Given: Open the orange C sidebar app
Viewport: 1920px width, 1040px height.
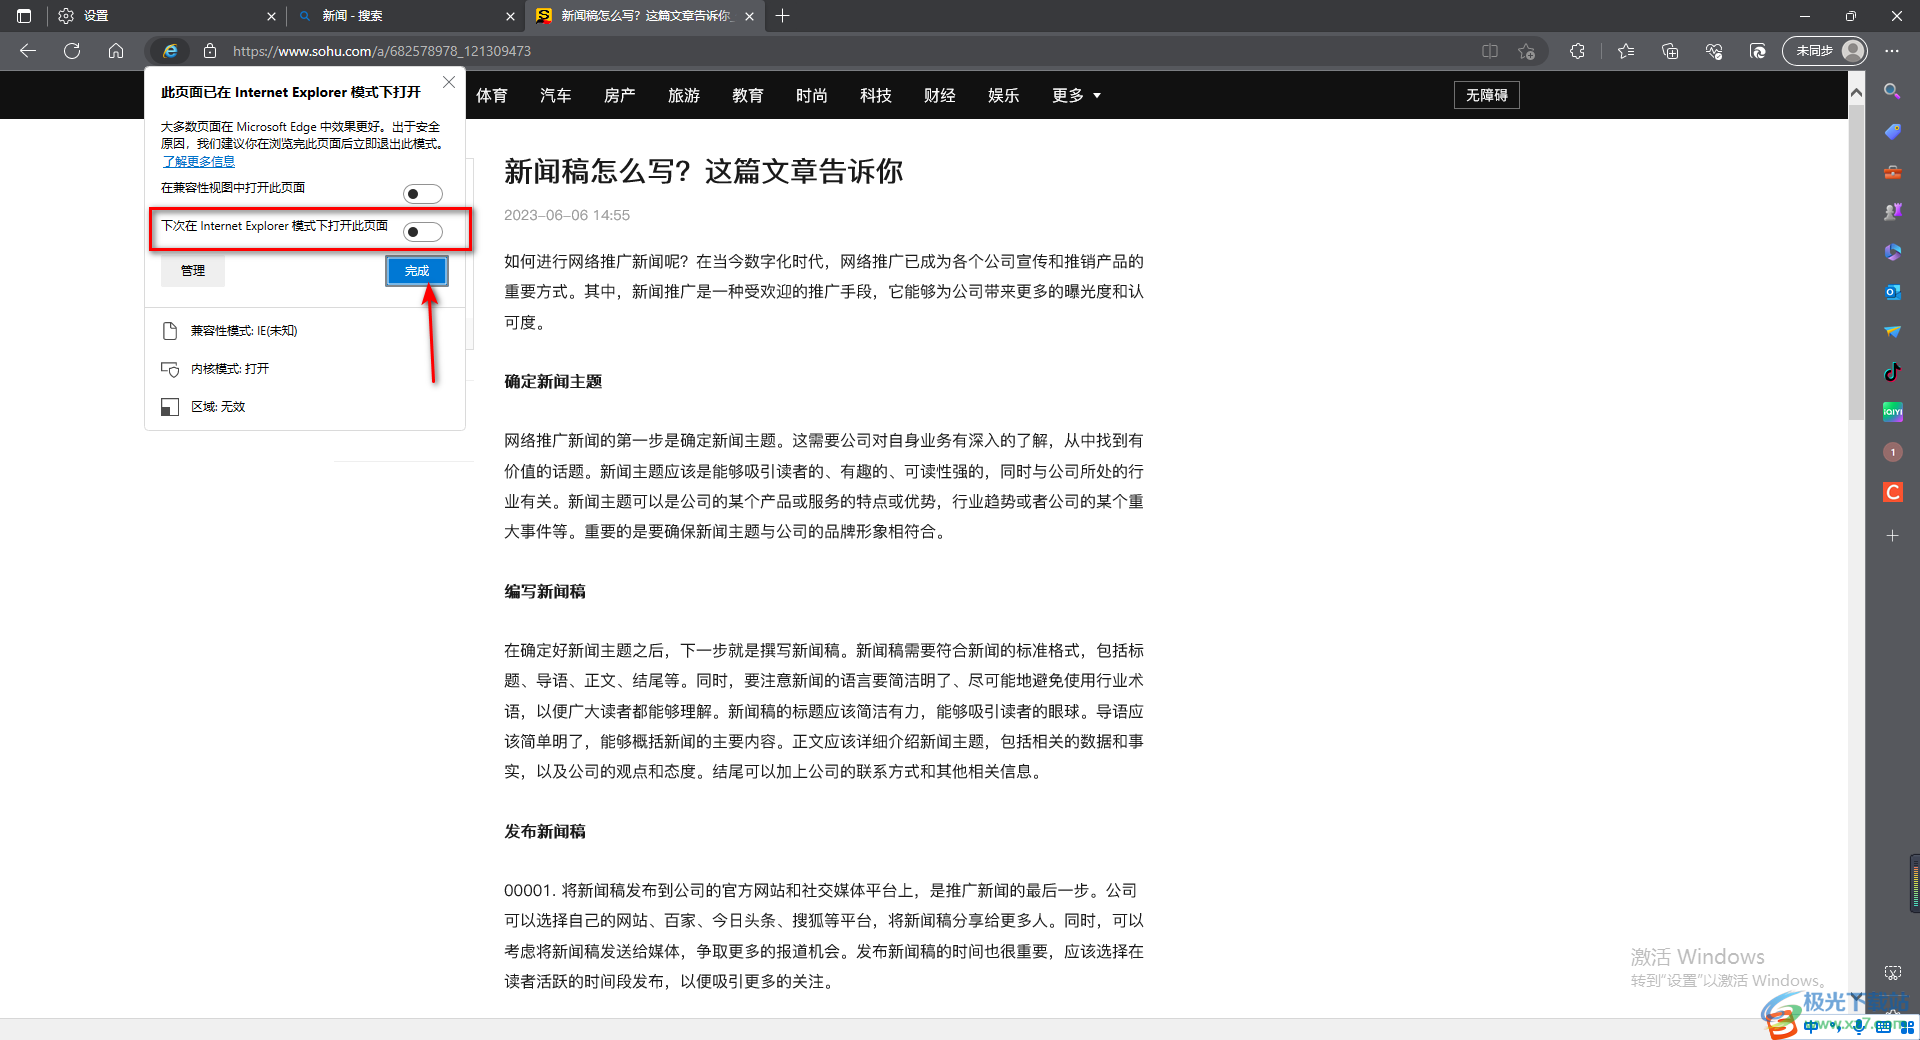Looking at the screenshot, I should [x=1892, y=492].
